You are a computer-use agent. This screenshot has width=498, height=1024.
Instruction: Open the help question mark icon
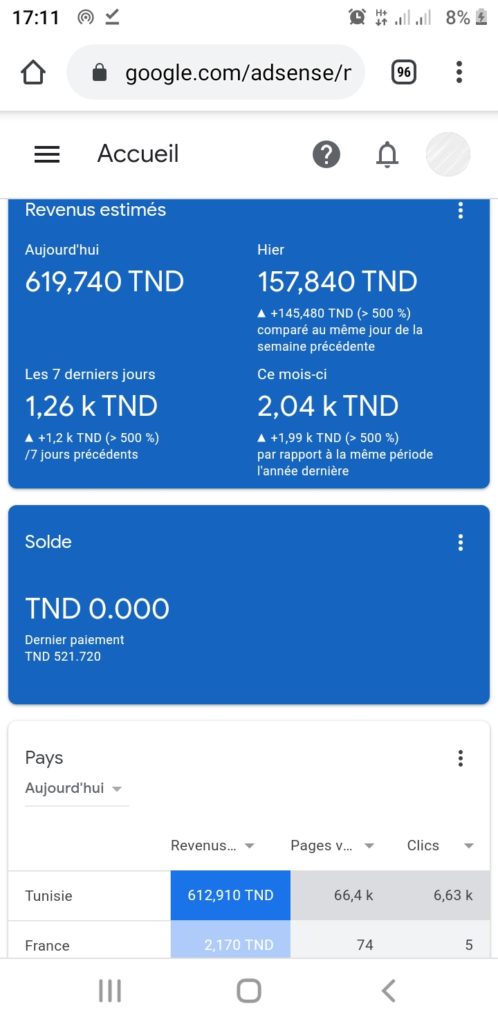coord(326,155)
